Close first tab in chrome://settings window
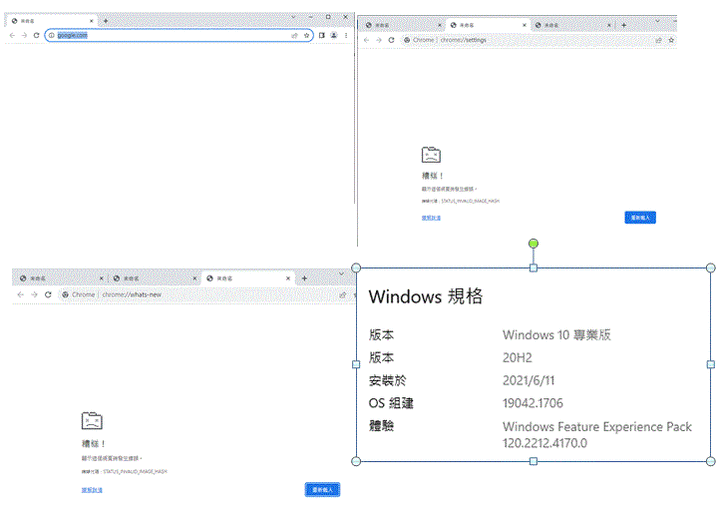 tap(439, 25)
